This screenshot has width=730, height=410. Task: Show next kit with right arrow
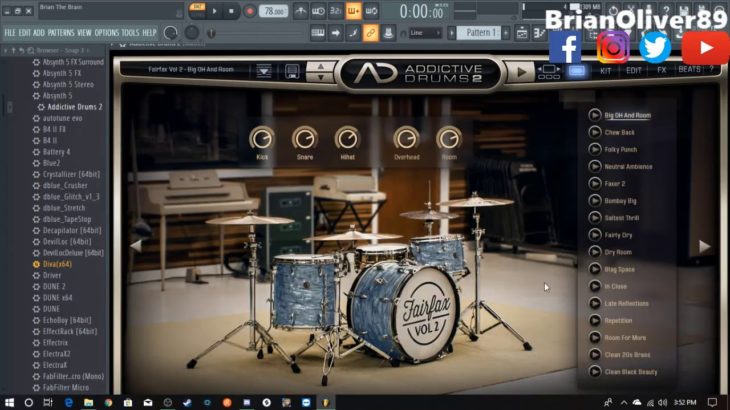(704, 247)
